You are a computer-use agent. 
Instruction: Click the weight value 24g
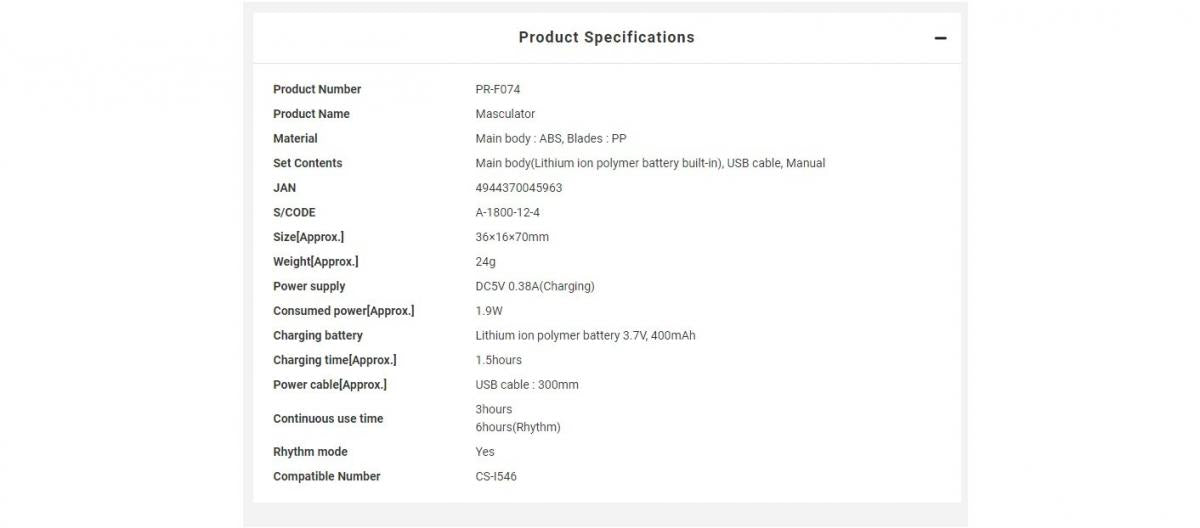click(x=485, y=261)
